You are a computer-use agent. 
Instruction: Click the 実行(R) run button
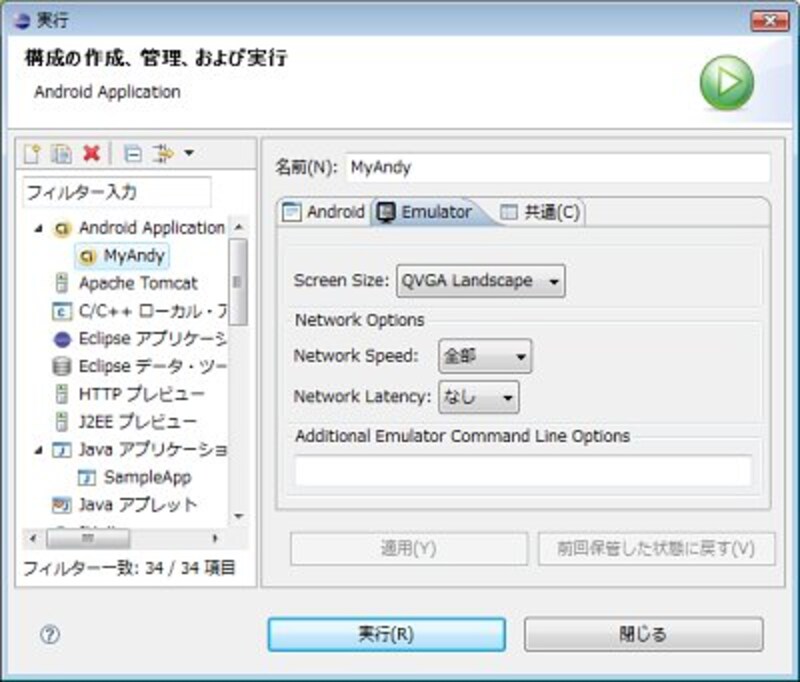point(387,634)
